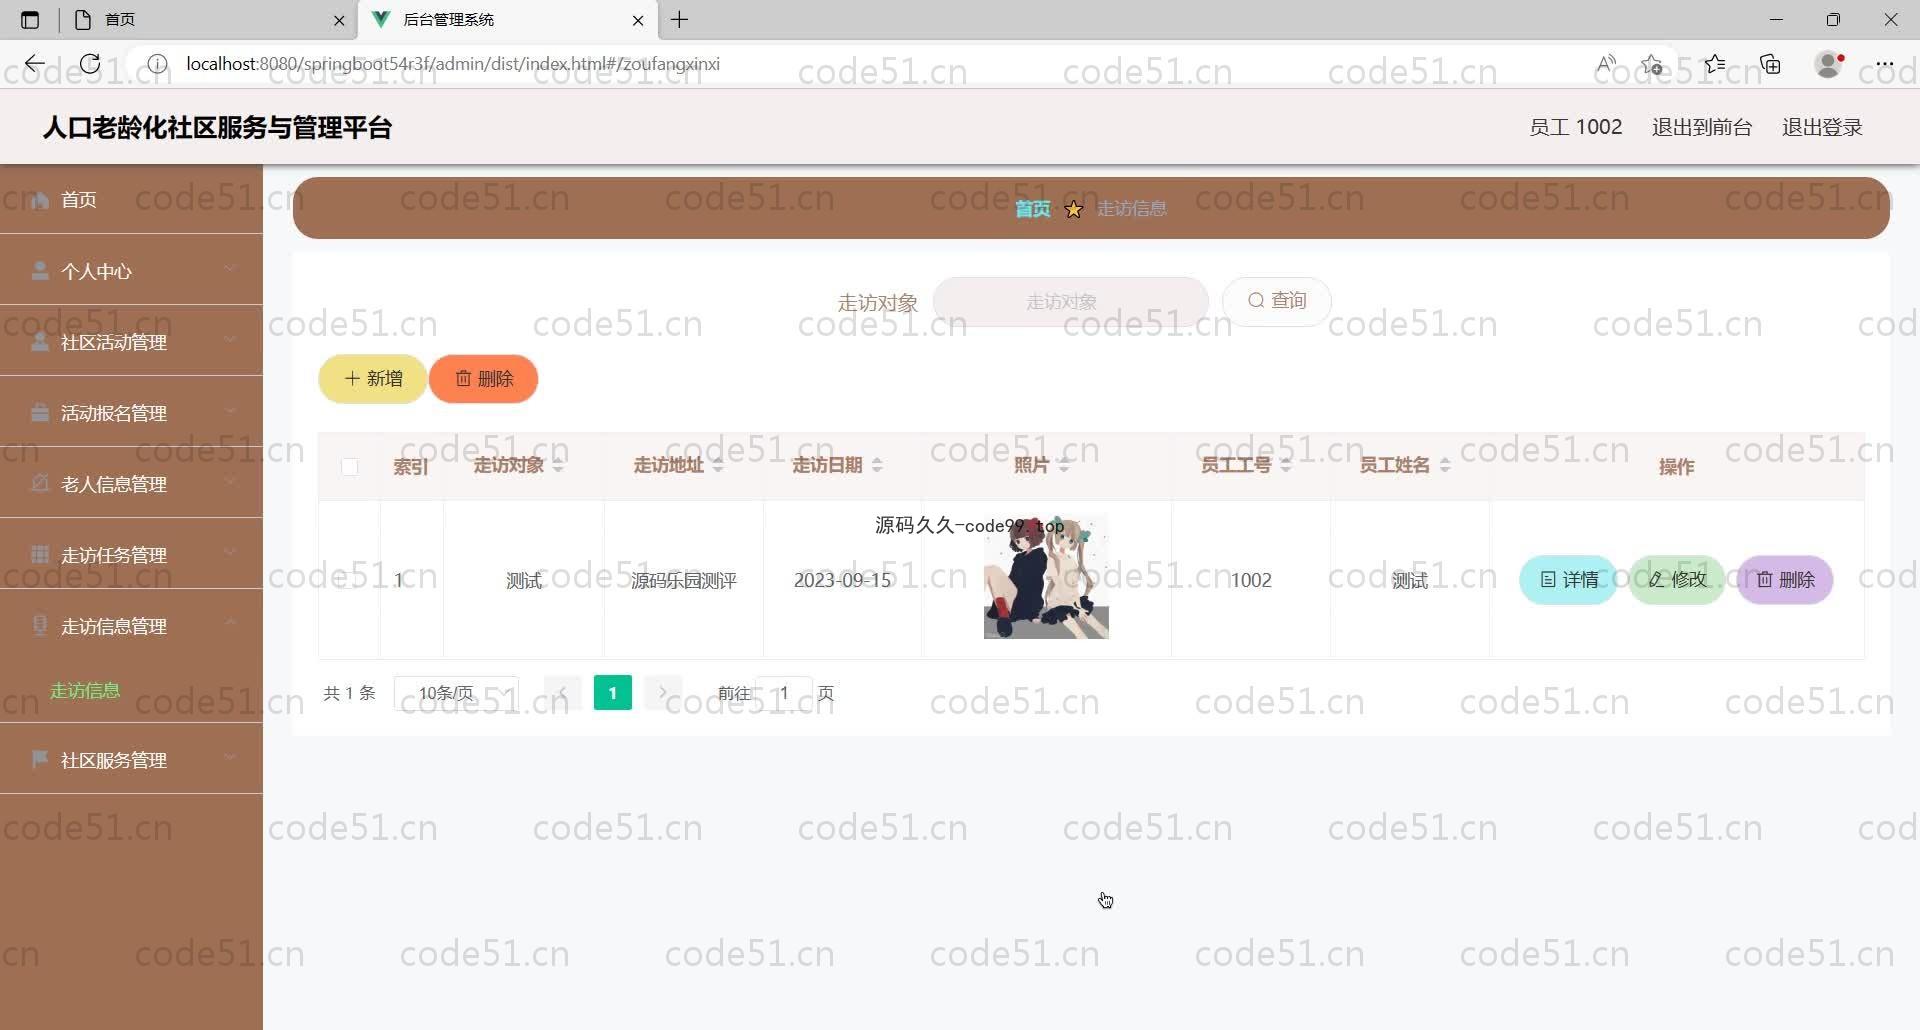The height and width of the screenshot is (1030, 1920).
Task: Expand the 社区活动管理 sidebar menu
Action: click(131, 342)
